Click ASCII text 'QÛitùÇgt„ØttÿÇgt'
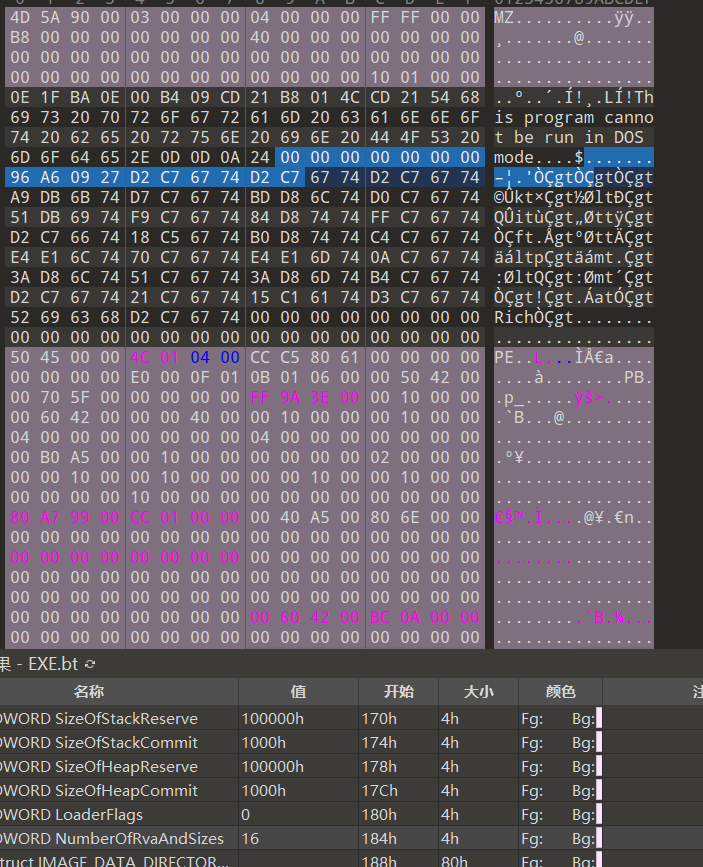 click(x=574, y=217)
